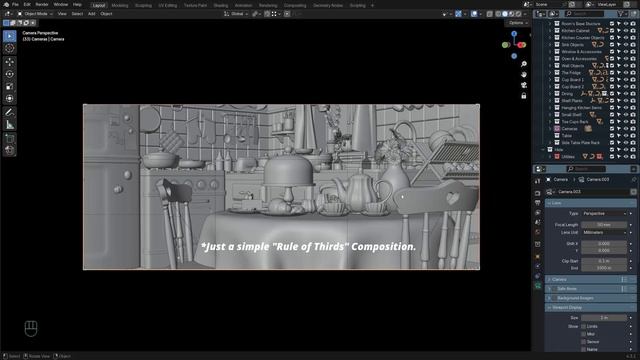The image size is (640, 360).
Task: Open the Edit menu
Action: (27, 4)
